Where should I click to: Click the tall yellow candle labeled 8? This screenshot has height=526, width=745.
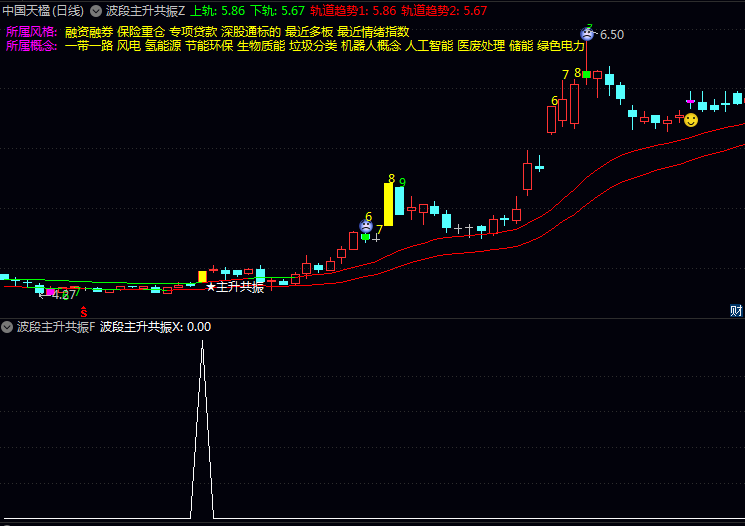(389, 204)
